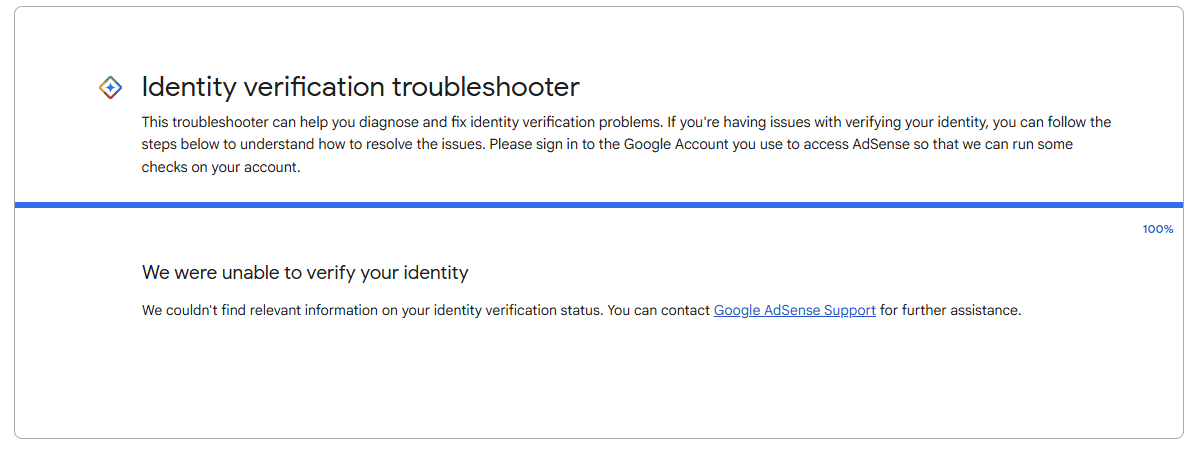Click the blue progress bar

[599, 204]
